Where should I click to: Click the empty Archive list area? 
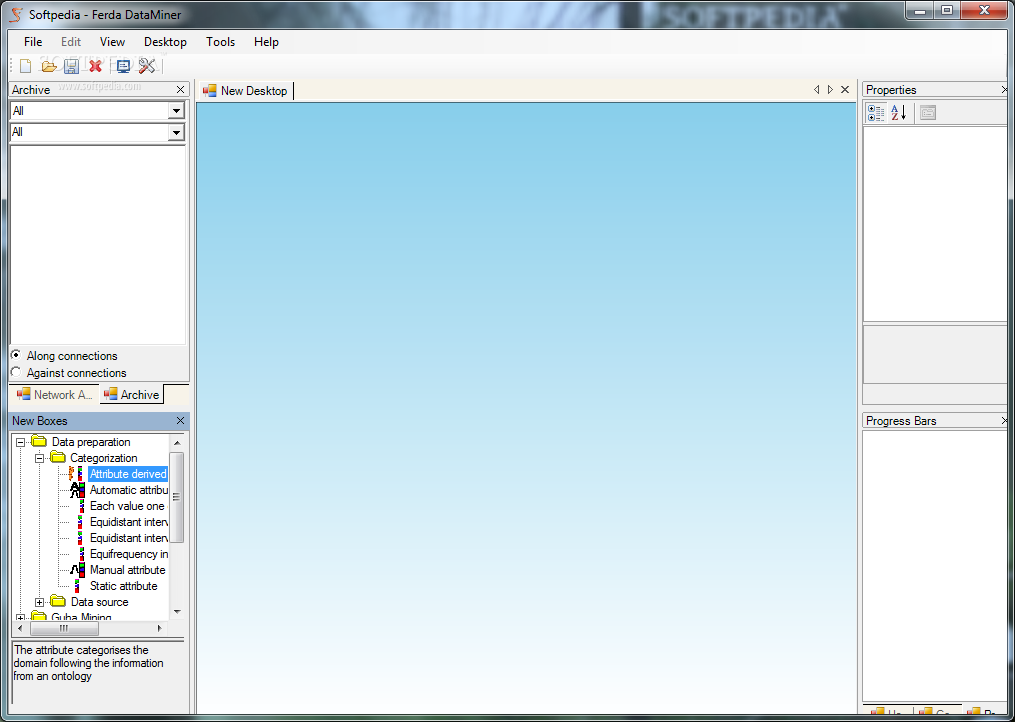[98, 245]
